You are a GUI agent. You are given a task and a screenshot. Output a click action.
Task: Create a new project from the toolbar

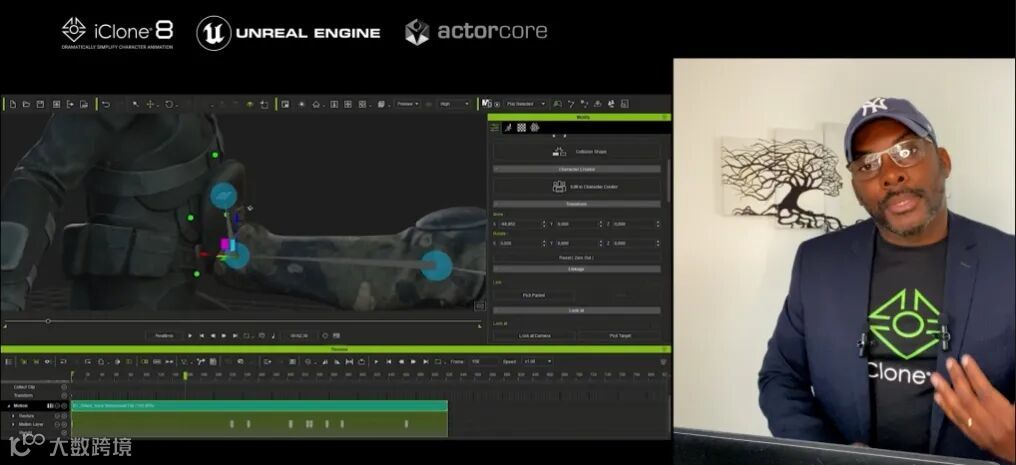pos(12,104)
